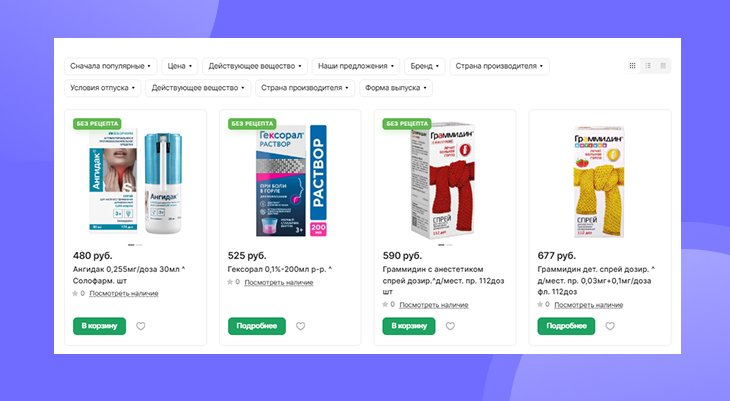
Task: Click the rating star under Гексорал
Action: point(230,282)
